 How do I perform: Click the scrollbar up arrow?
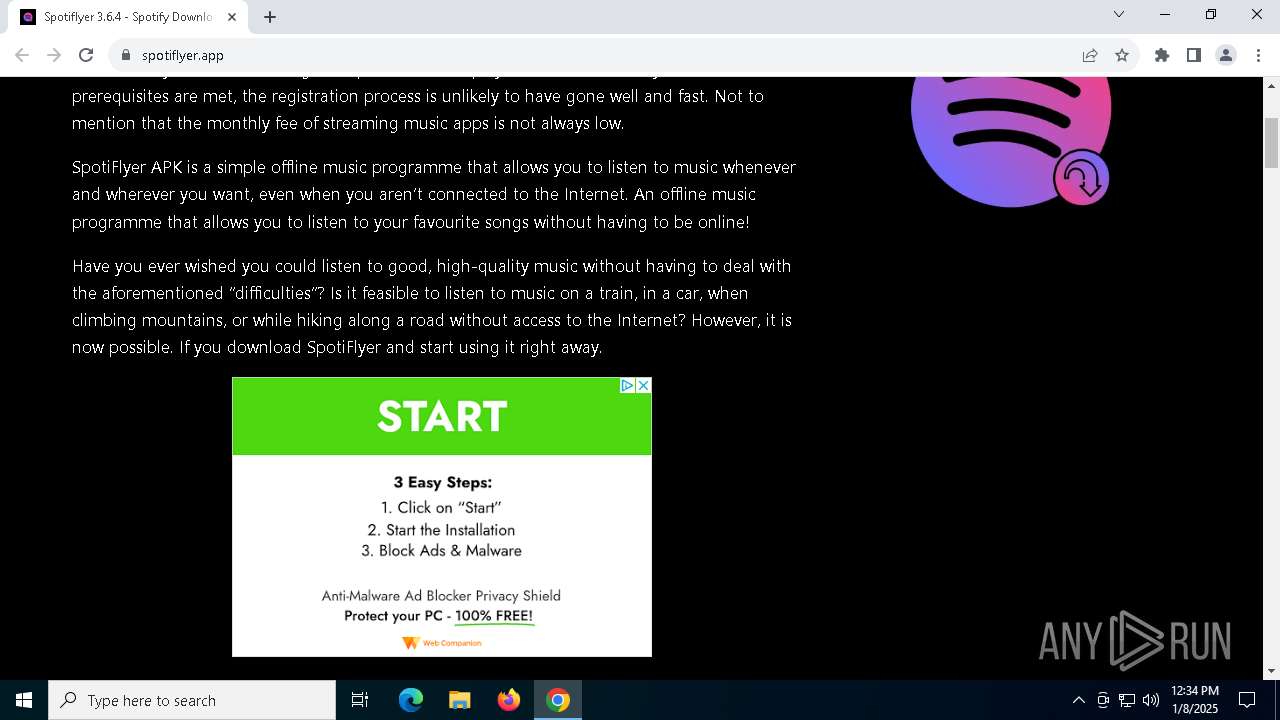tap(1272, 84)
